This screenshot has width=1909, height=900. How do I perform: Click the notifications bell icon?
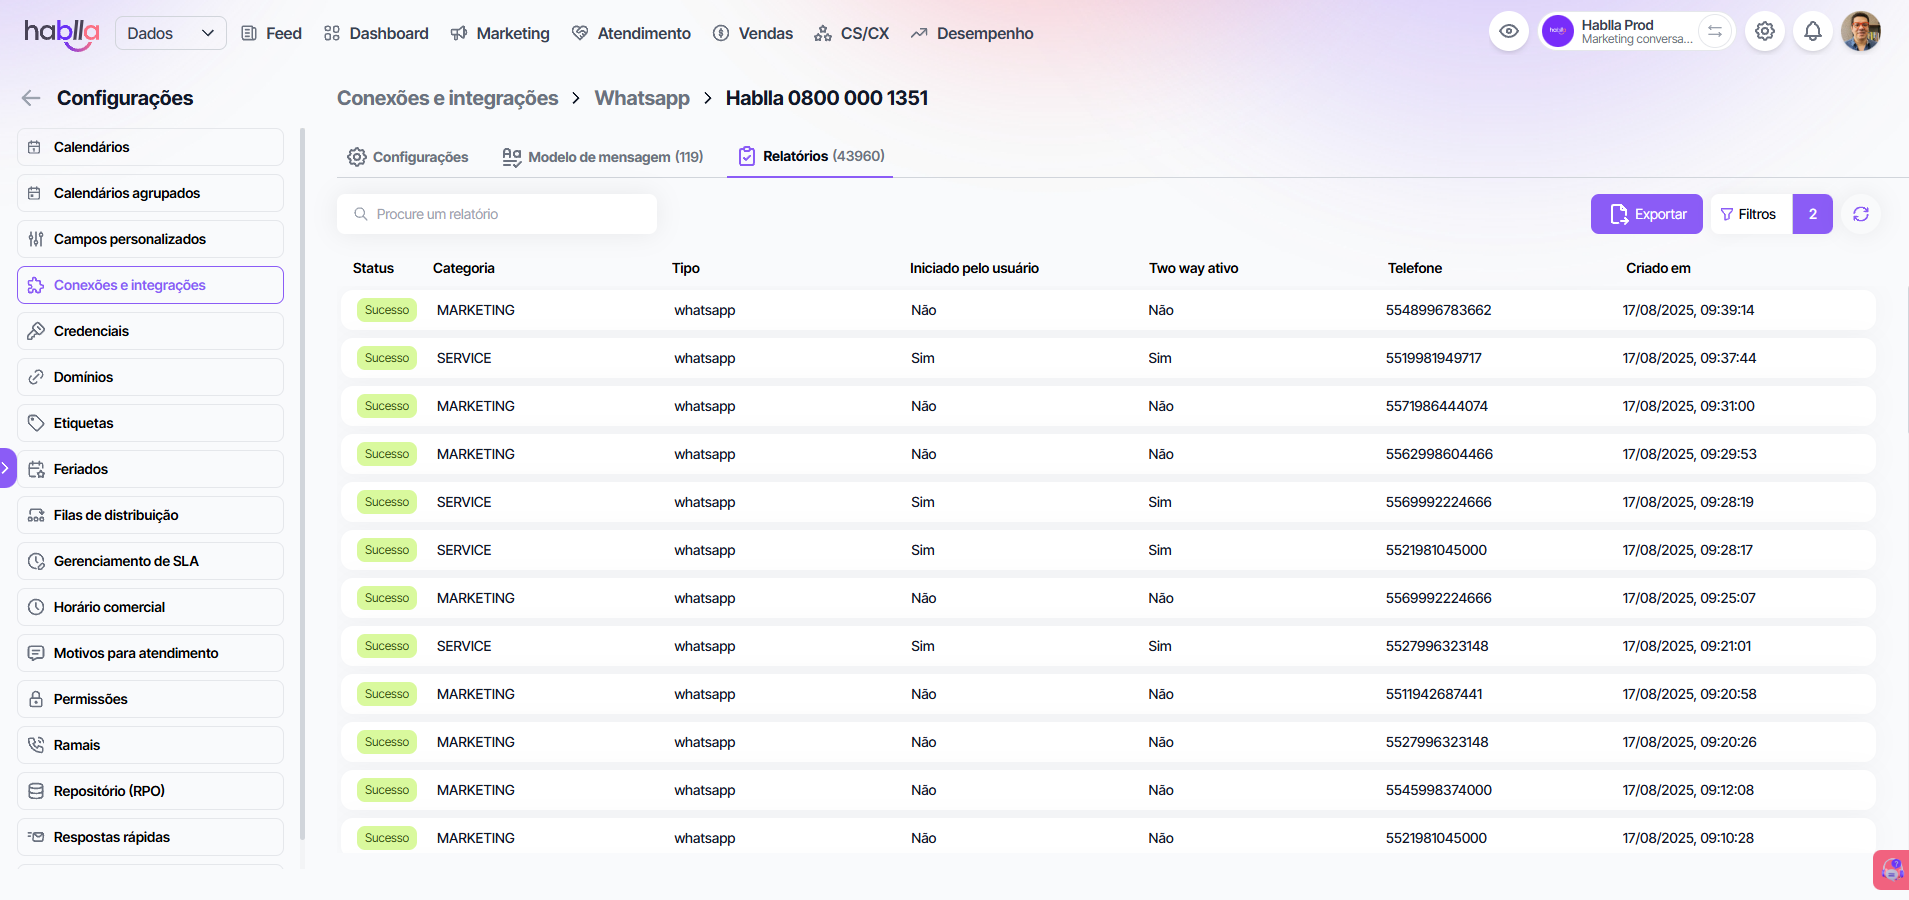1812,32
